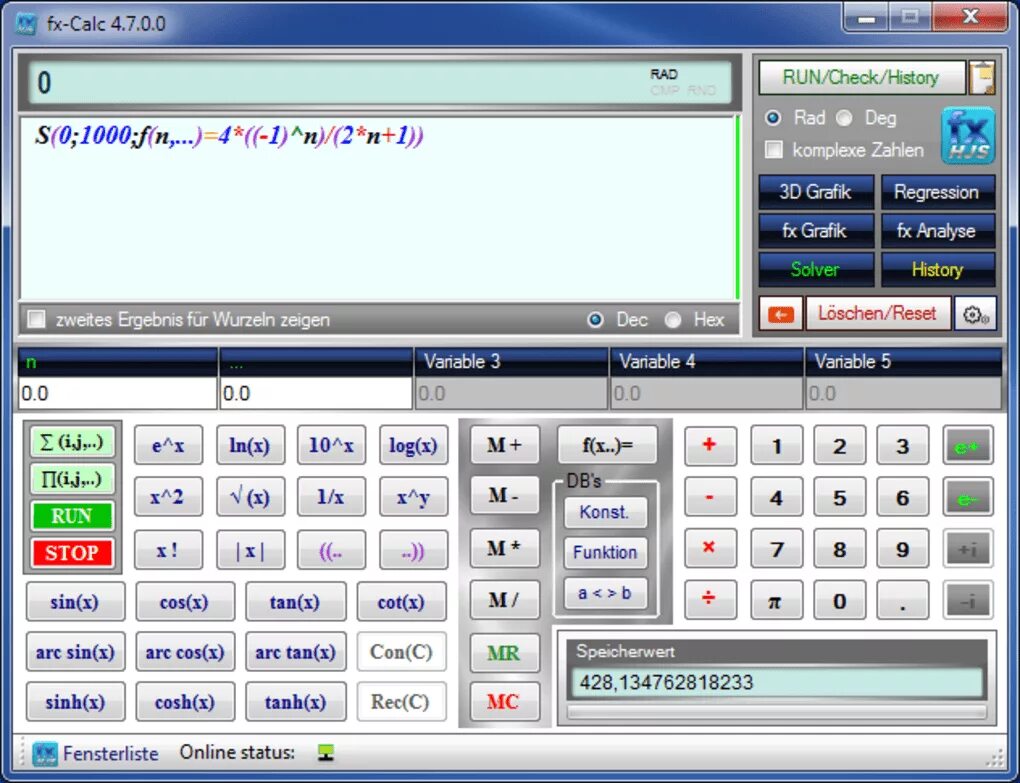Open the History module button
The height and width of the screenshot is (783, 1020).
point(937,269)
